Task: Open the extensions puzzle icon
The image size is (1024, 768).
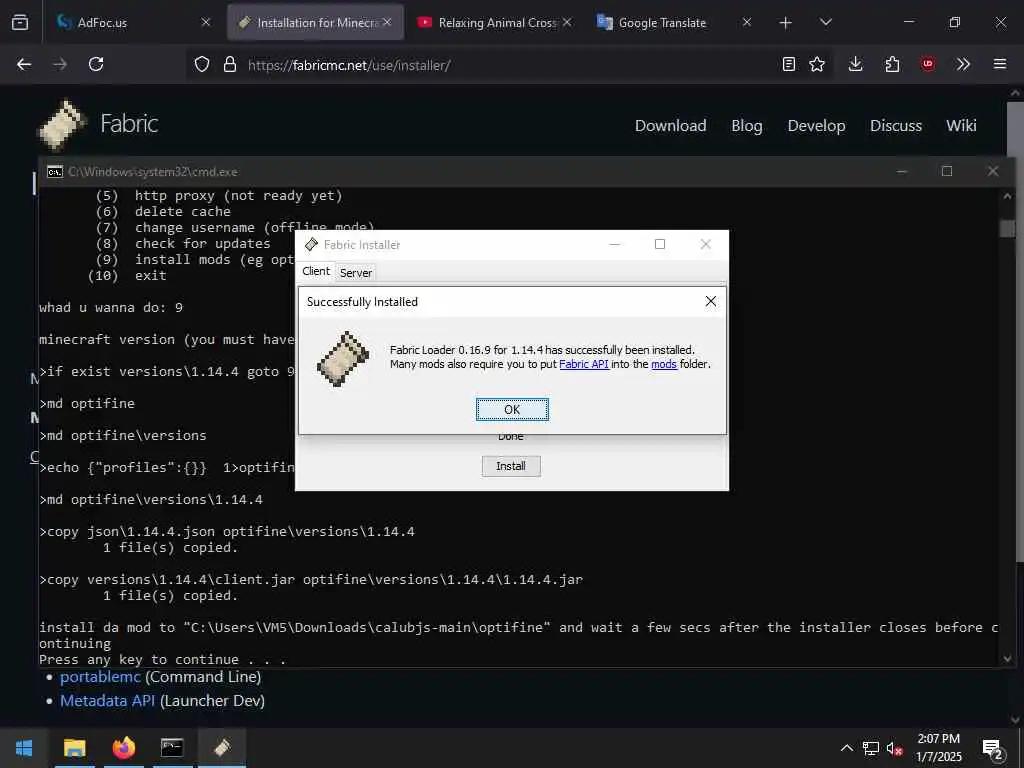Action: (x=892, y=64)
